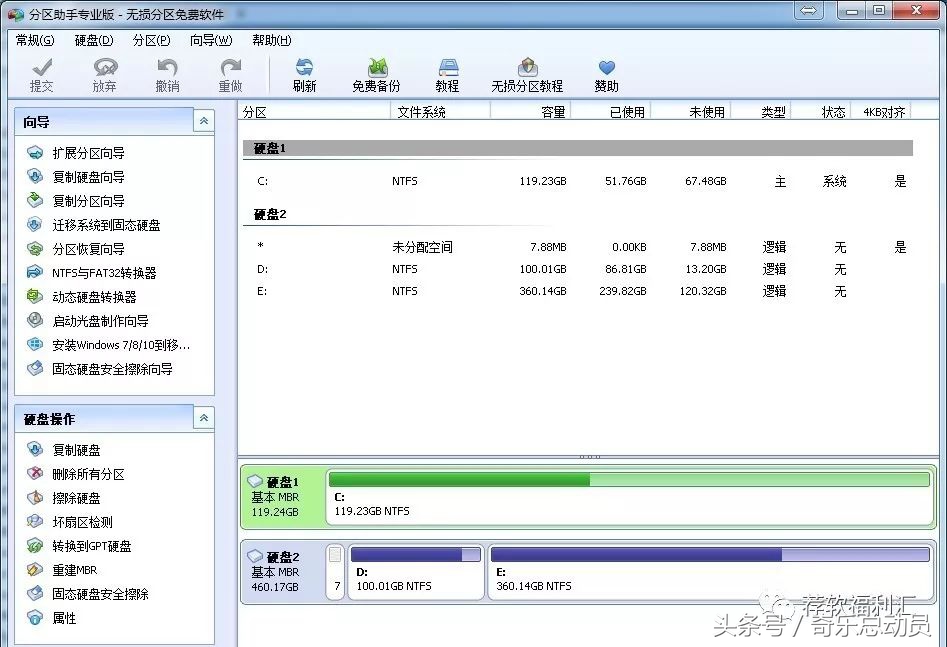Open 无损分区教程 from the toolbar

pyautogui.click(x=526, y=72)
